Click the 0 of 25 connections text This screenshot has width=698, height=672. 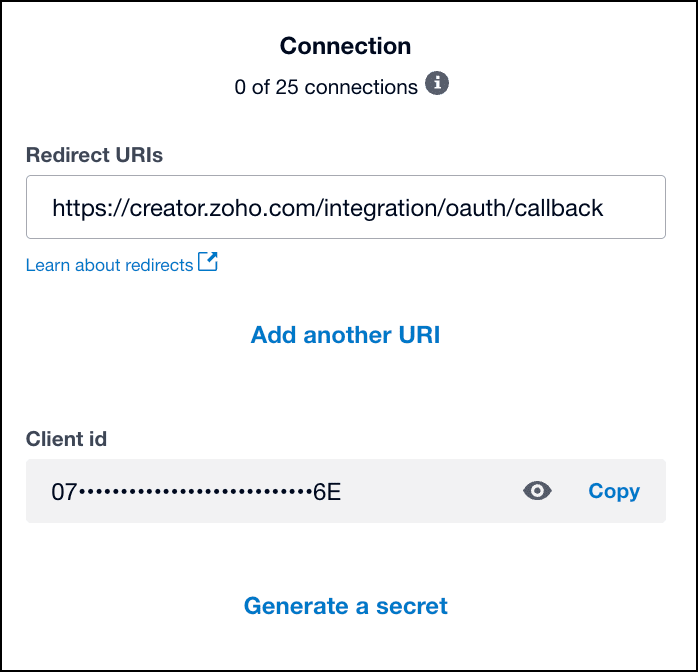pyautogui.click(x=326, y=87)
